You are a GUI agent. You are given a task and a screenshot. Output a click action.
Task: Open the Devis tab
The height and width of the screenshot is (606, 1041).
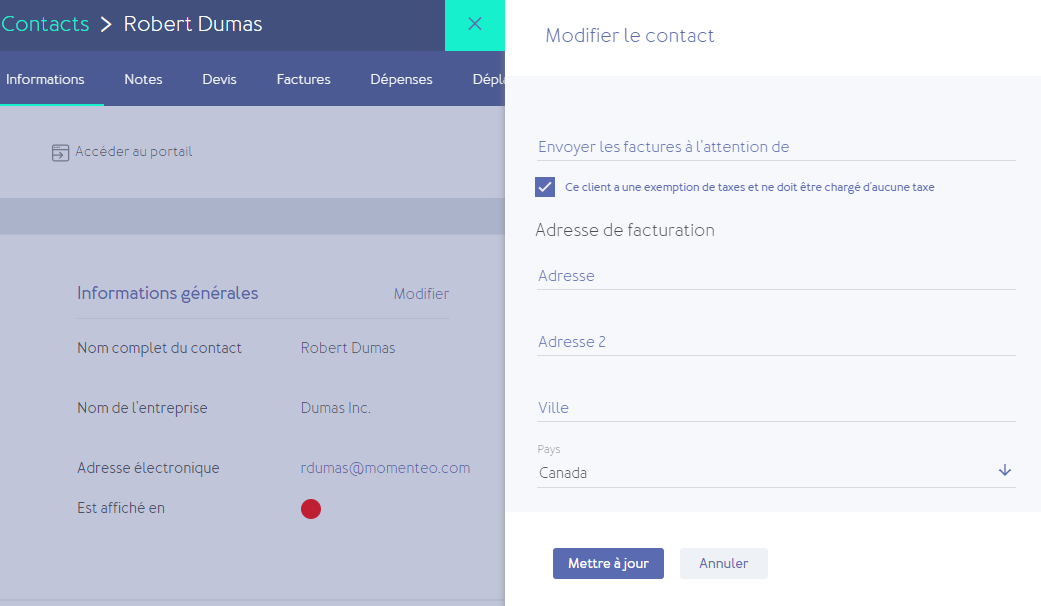[x=219, y=79]
